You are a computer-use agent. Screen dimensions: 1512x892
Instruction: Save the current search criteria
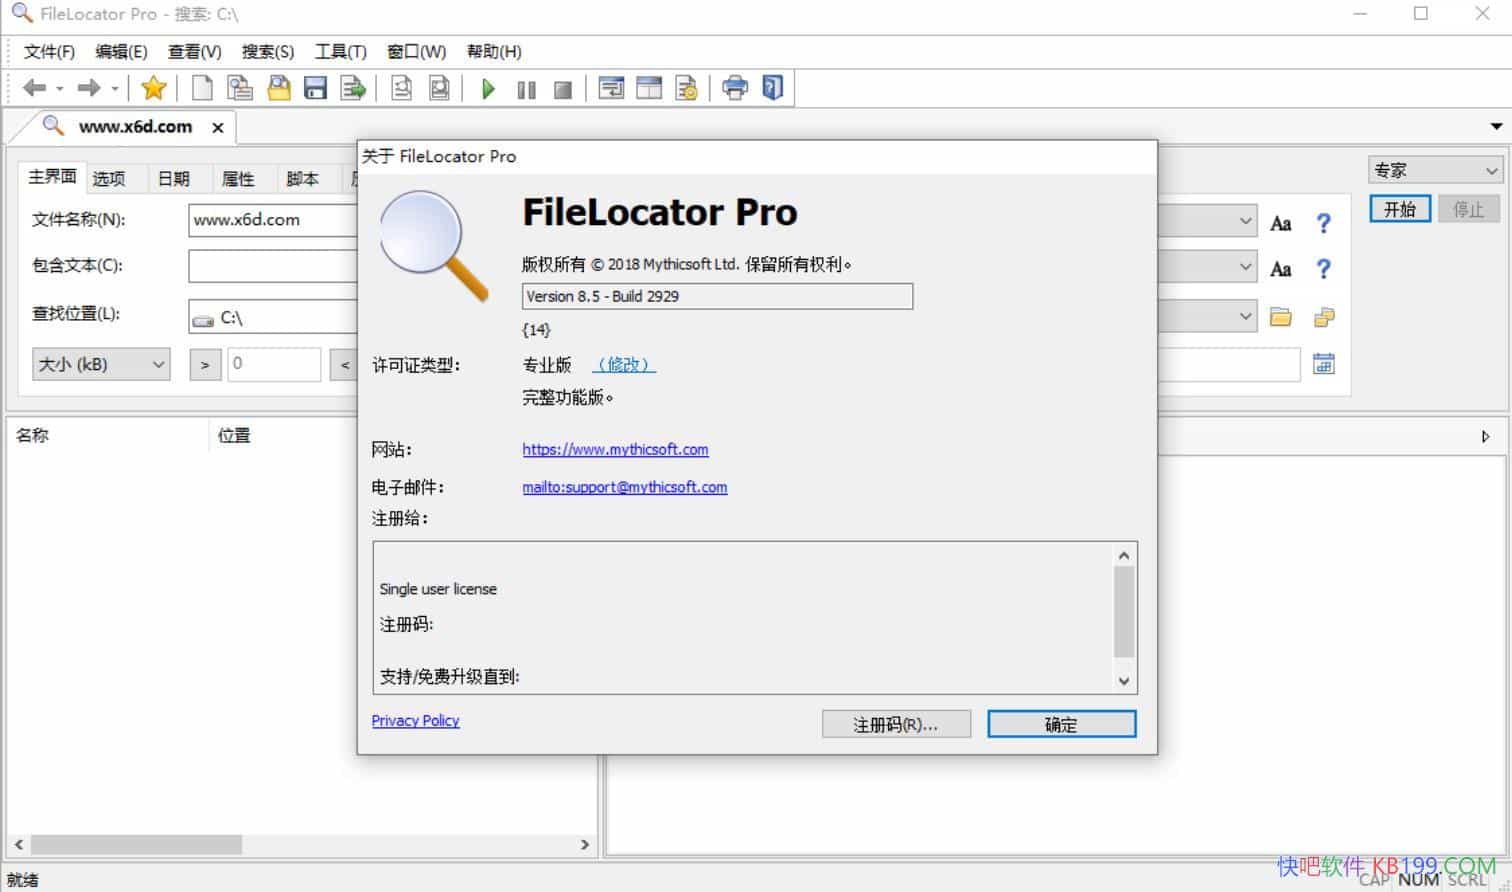coord(315,88)
